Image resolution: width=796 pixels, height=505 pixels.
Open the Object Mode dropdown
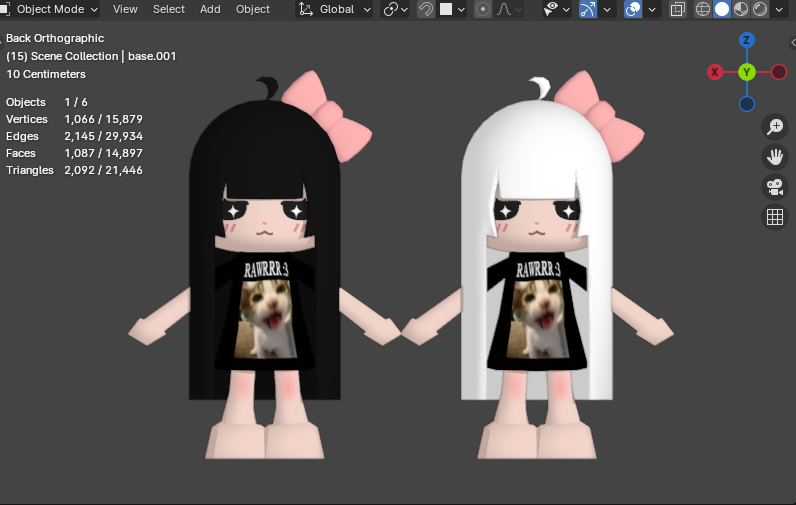pos(50,9)
